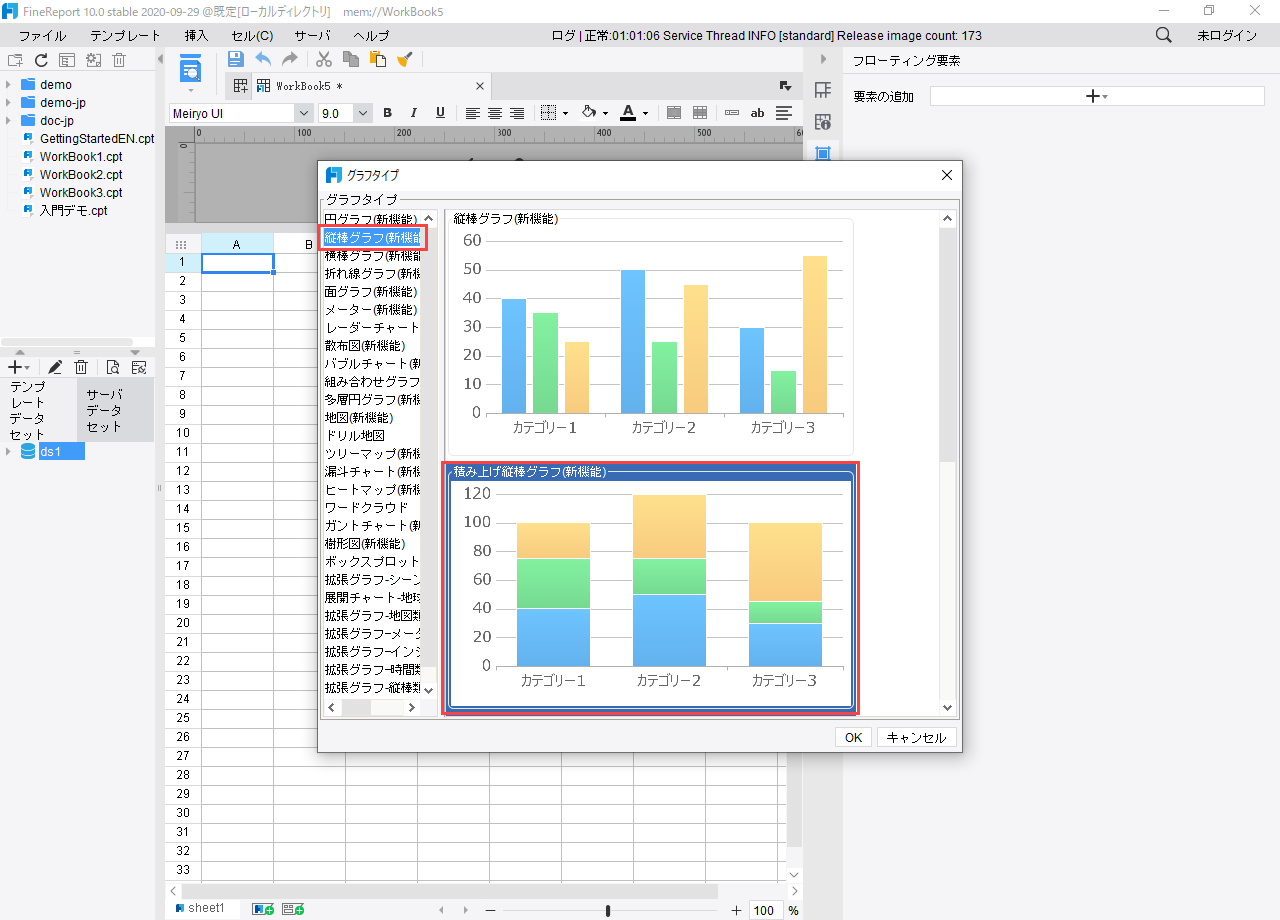Image resolution: width=1280 pixels, height=920 pixels.
Task: Expand the demo-jp folder
Action: tap(9, 103)
